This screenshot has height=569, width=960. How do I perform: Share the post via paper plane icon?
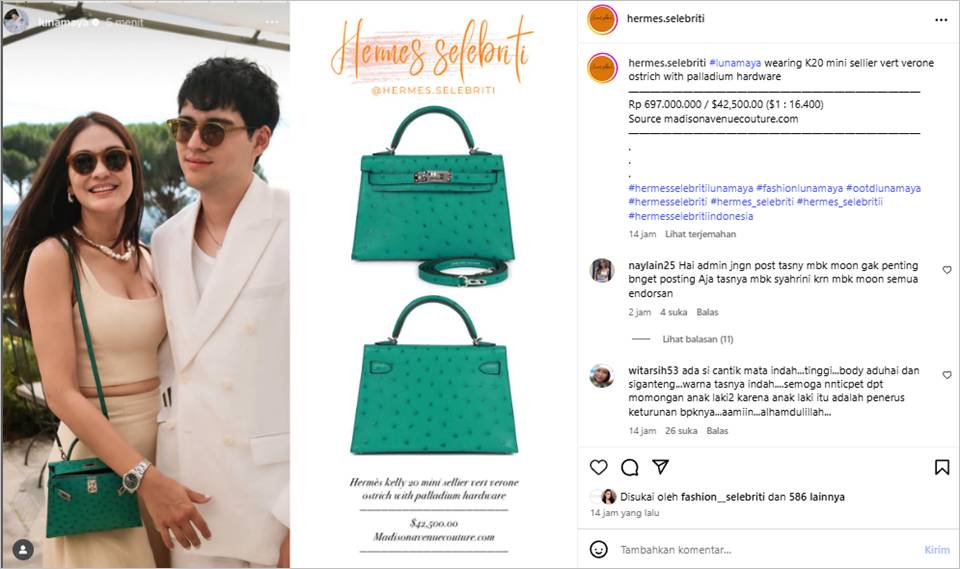click(660, 467)
